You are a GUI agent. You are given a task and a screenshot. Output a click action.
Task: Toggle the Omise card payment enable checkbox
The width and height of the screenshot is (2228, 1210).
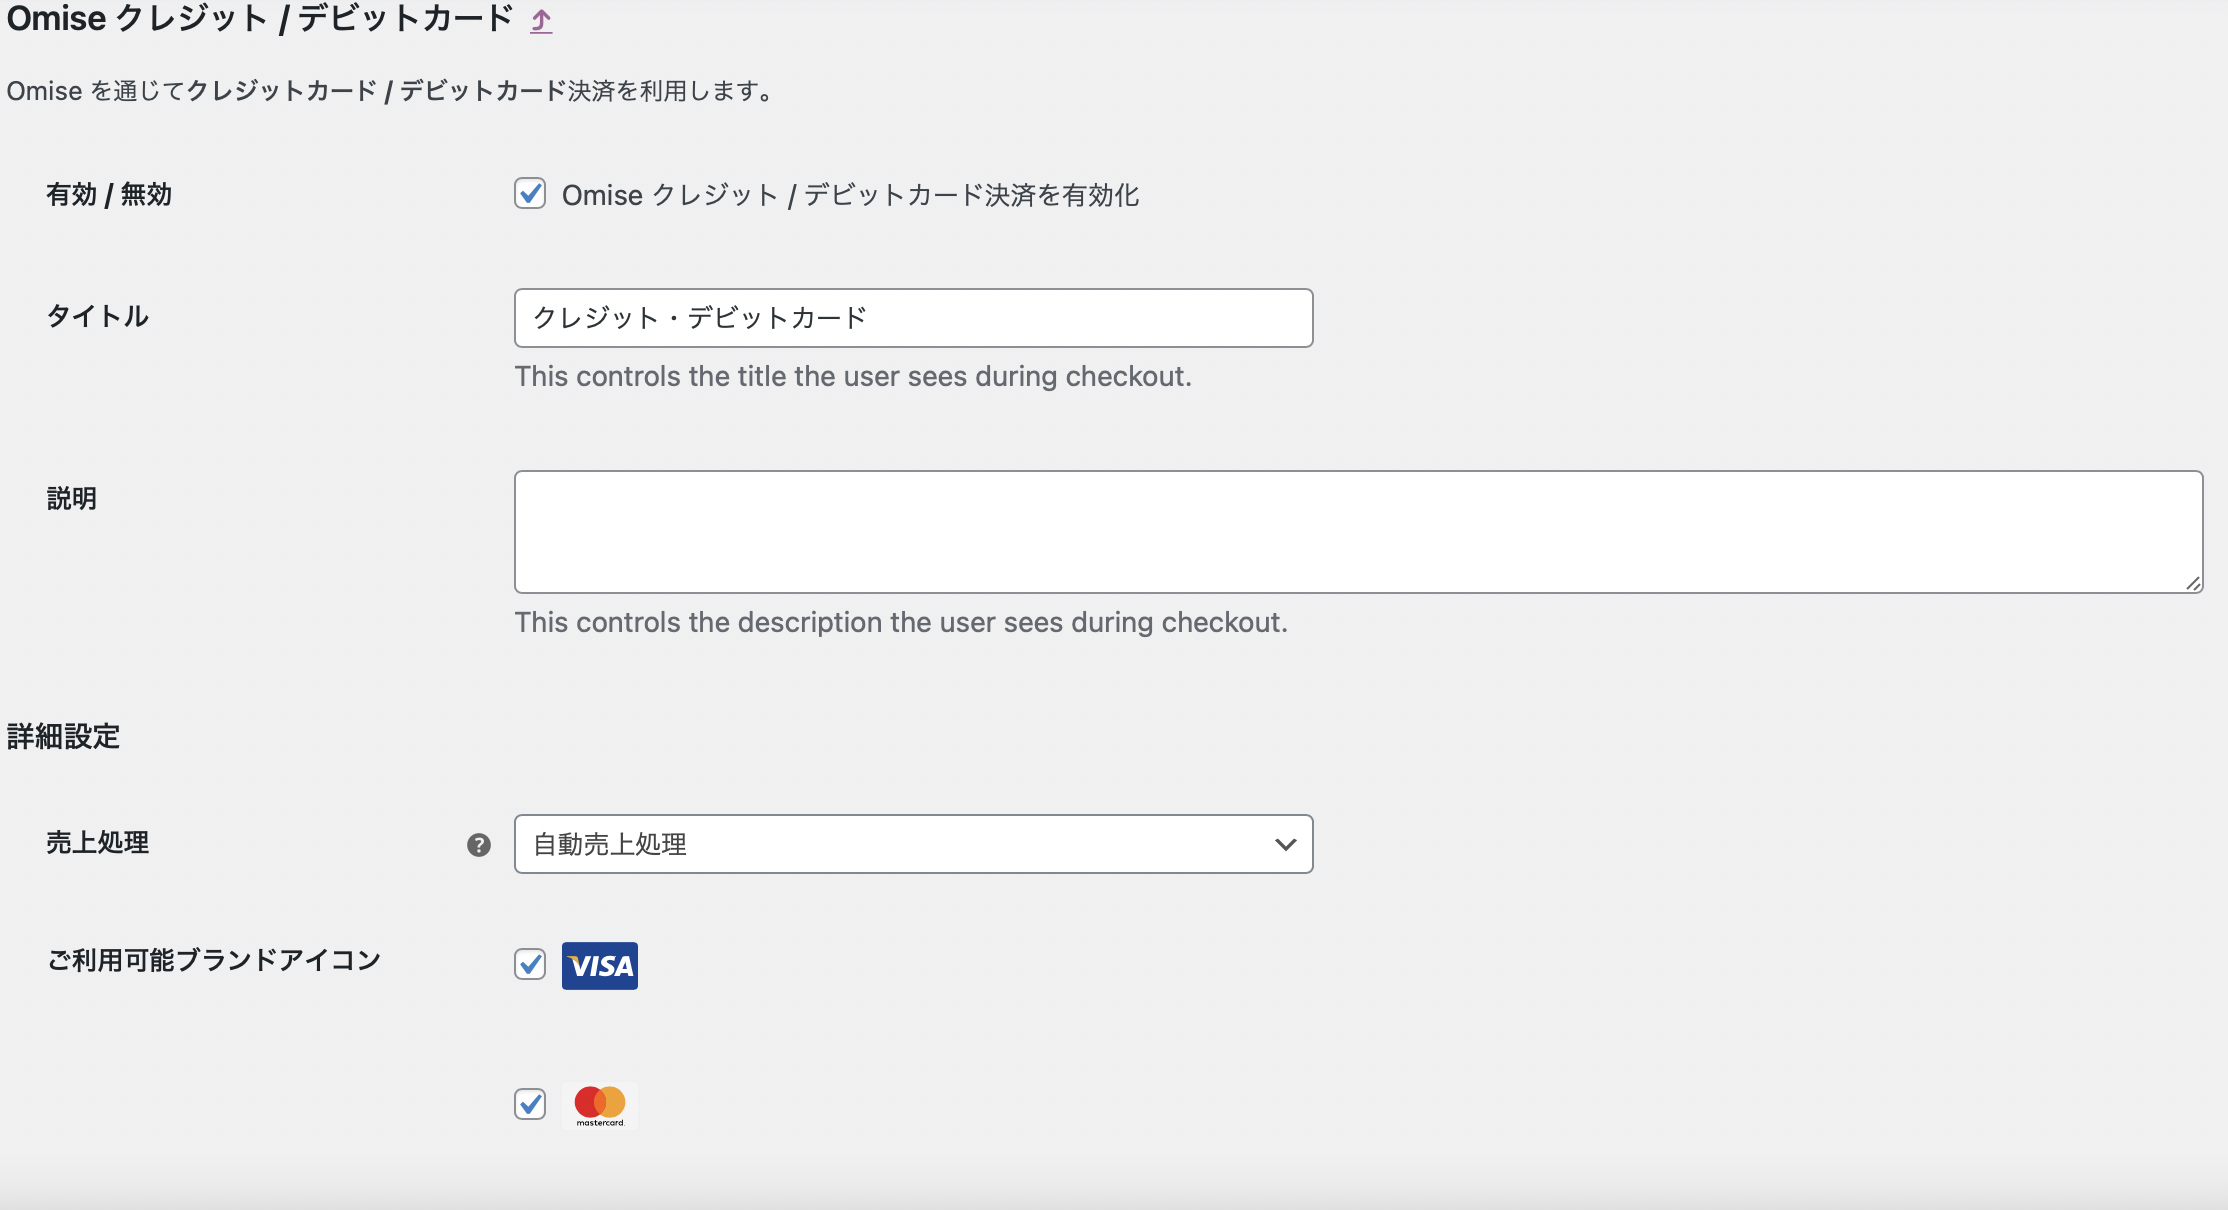(x=530, y=194)
